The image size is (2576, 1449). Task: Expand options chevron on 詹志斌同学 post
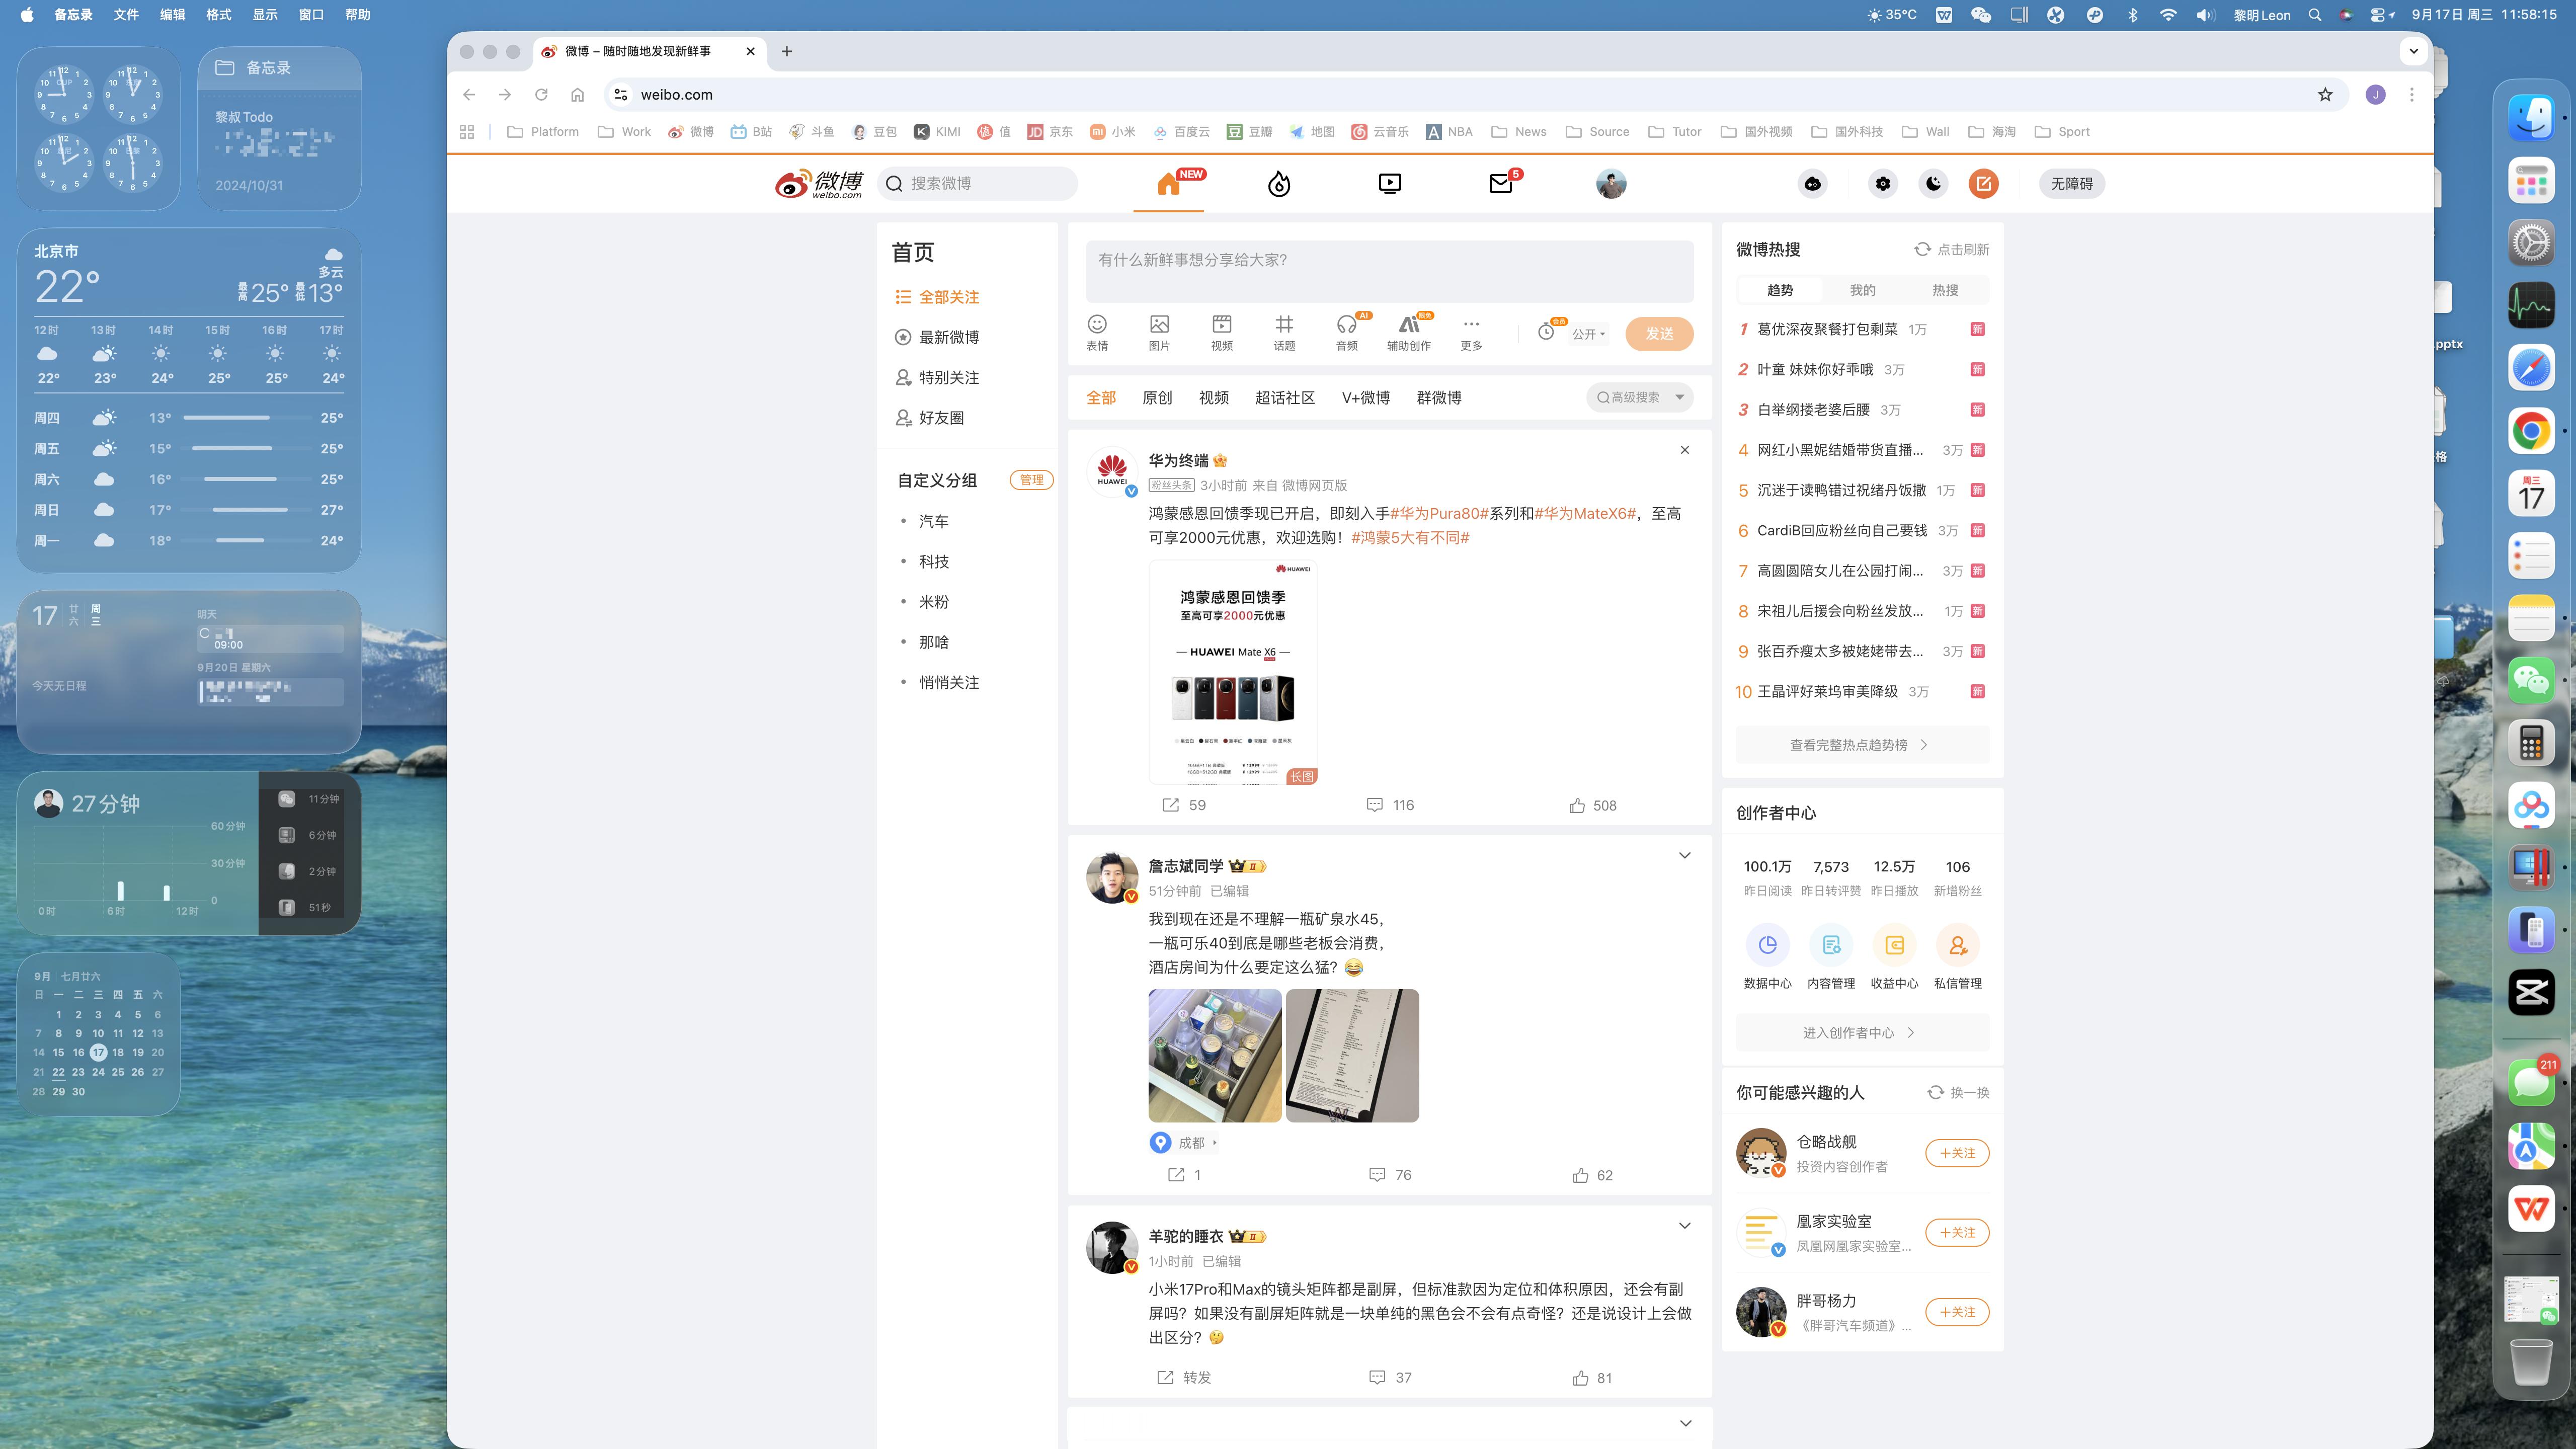[1685, 855]
